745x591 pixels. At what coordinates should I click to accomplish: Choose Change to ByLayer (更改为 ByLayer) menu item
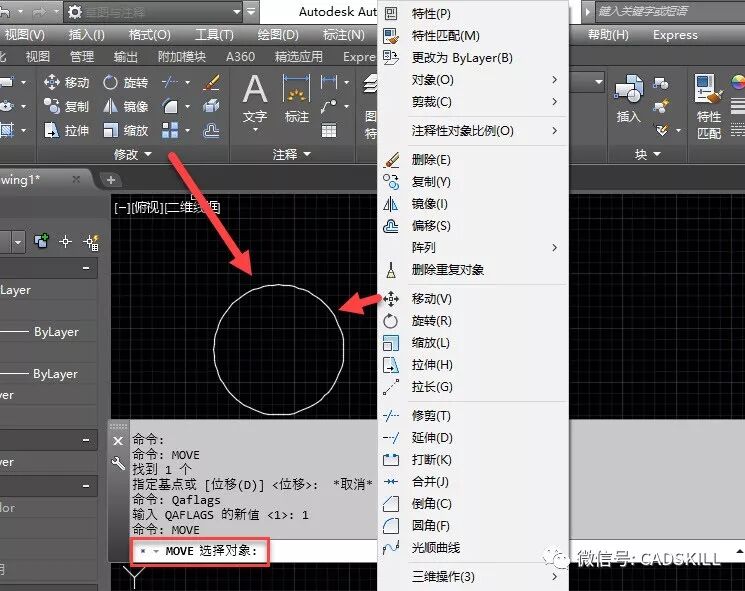(473, 57)
